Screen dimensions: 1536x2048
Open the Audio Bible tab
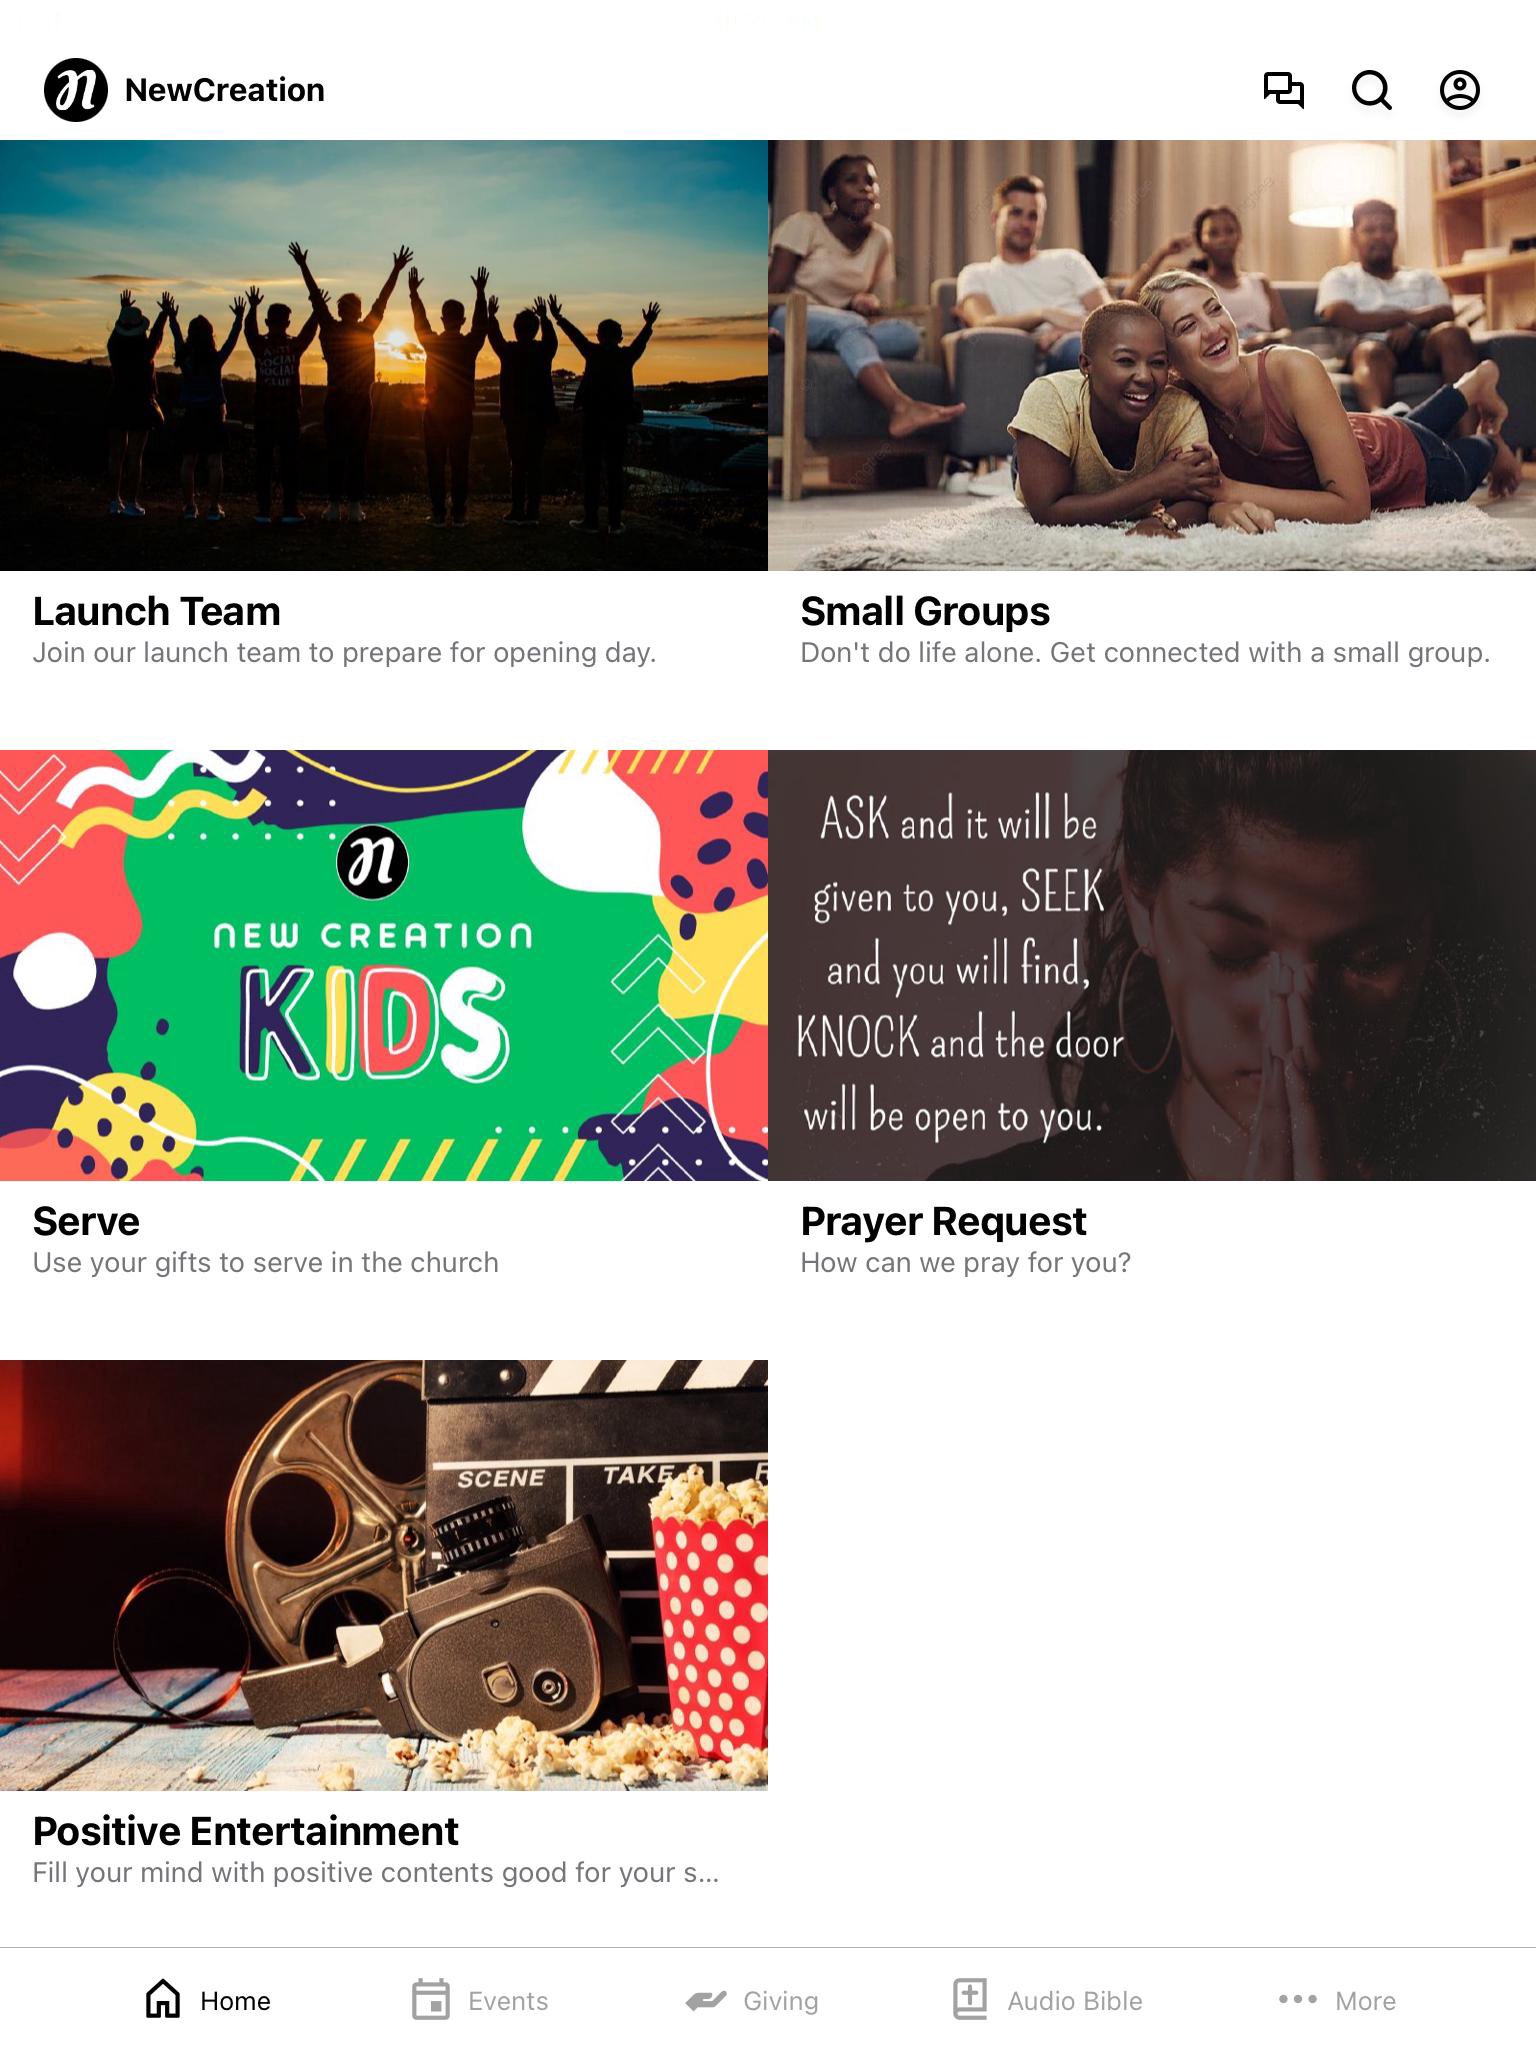[x=1047, y=2000]
